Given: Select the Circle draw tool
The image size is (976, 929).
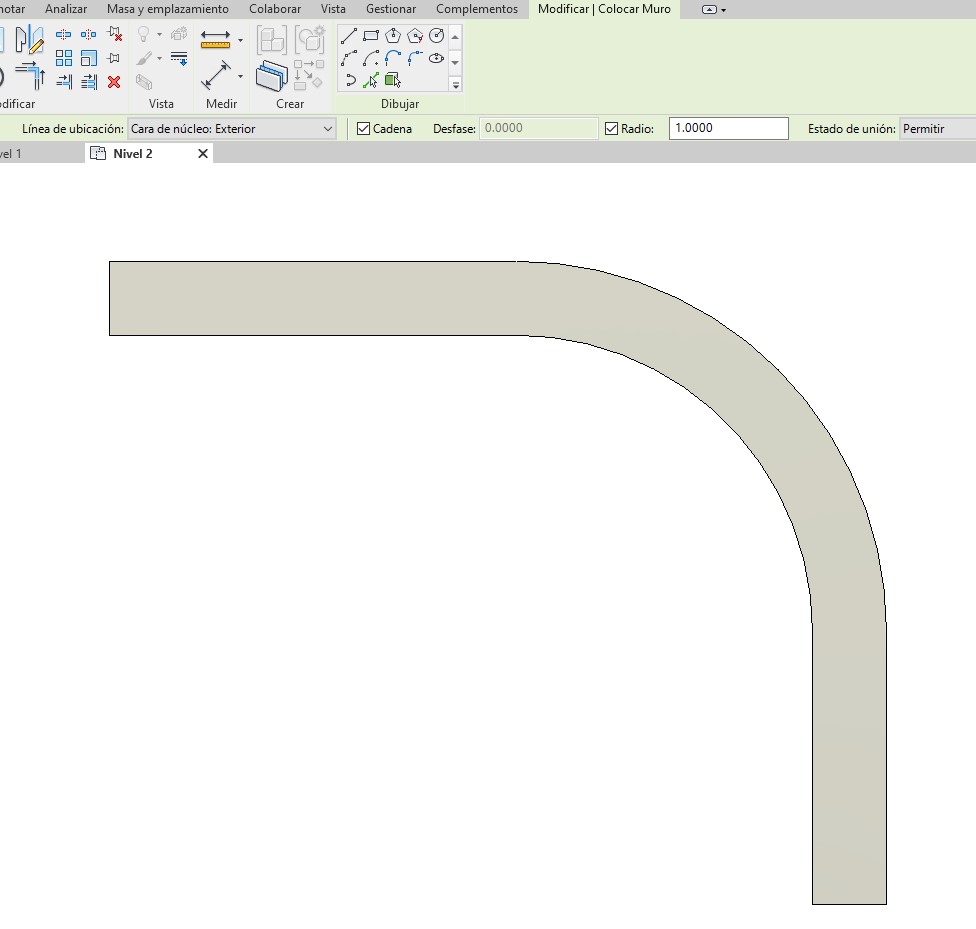Looking at the screenshot, I should click(436, 37).
